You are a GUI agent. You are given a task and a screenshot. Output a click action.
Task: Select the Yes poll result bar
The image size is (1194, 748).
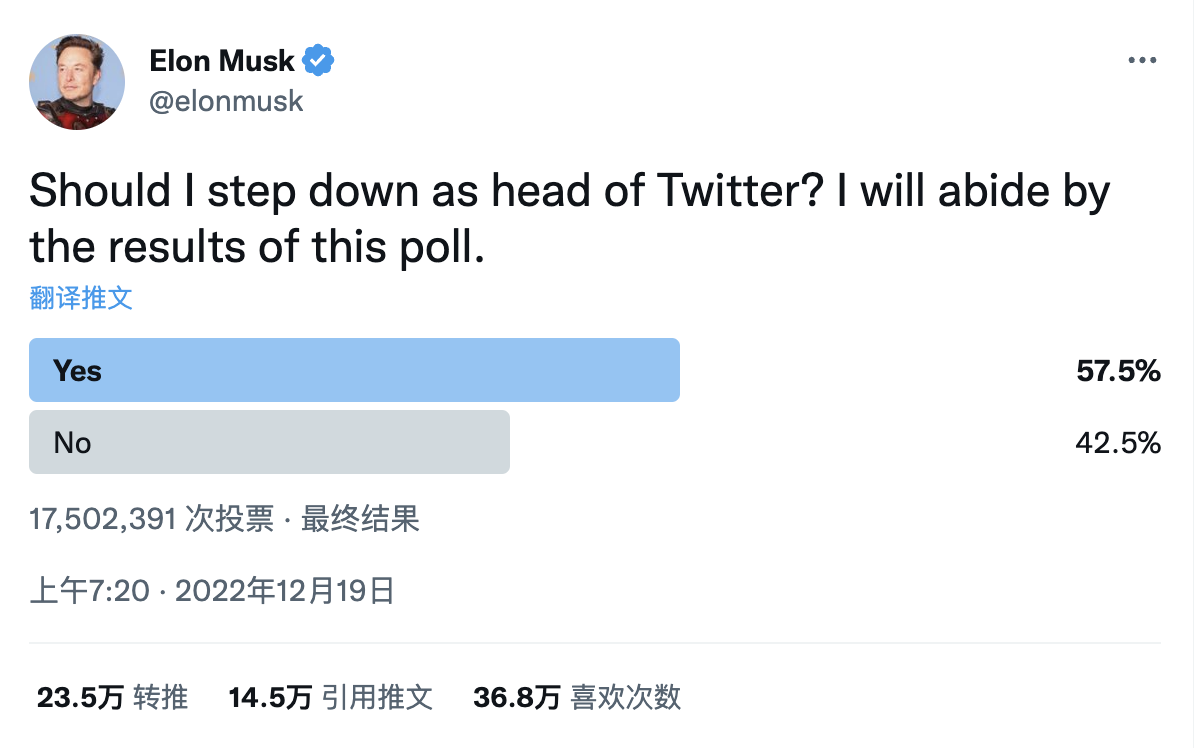[x=354, y=370]
